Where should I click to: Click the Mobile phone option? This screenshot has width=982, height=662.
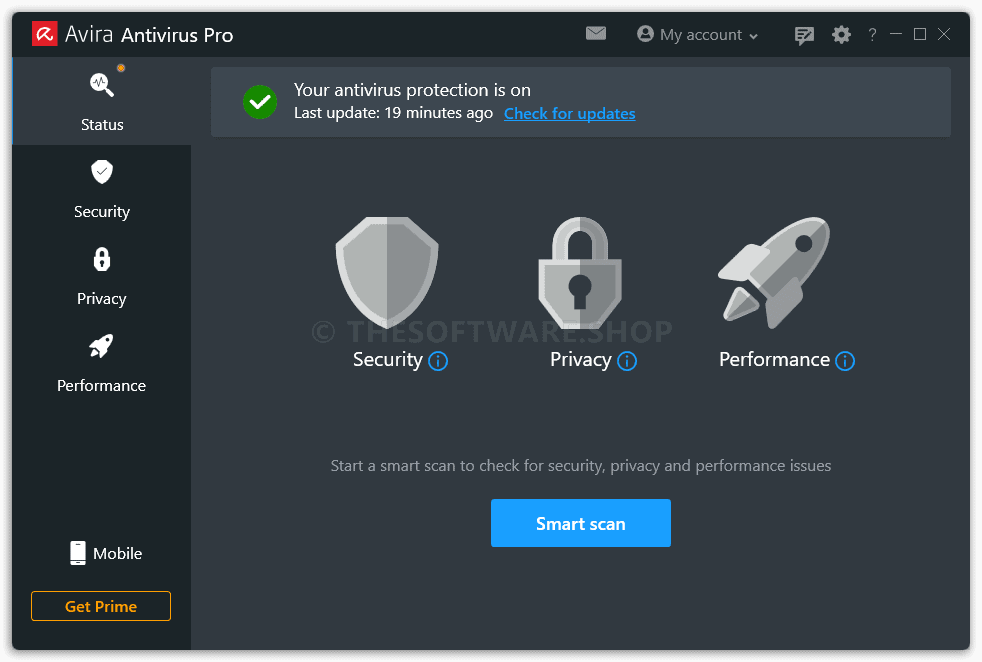click(x=106, y=553)
